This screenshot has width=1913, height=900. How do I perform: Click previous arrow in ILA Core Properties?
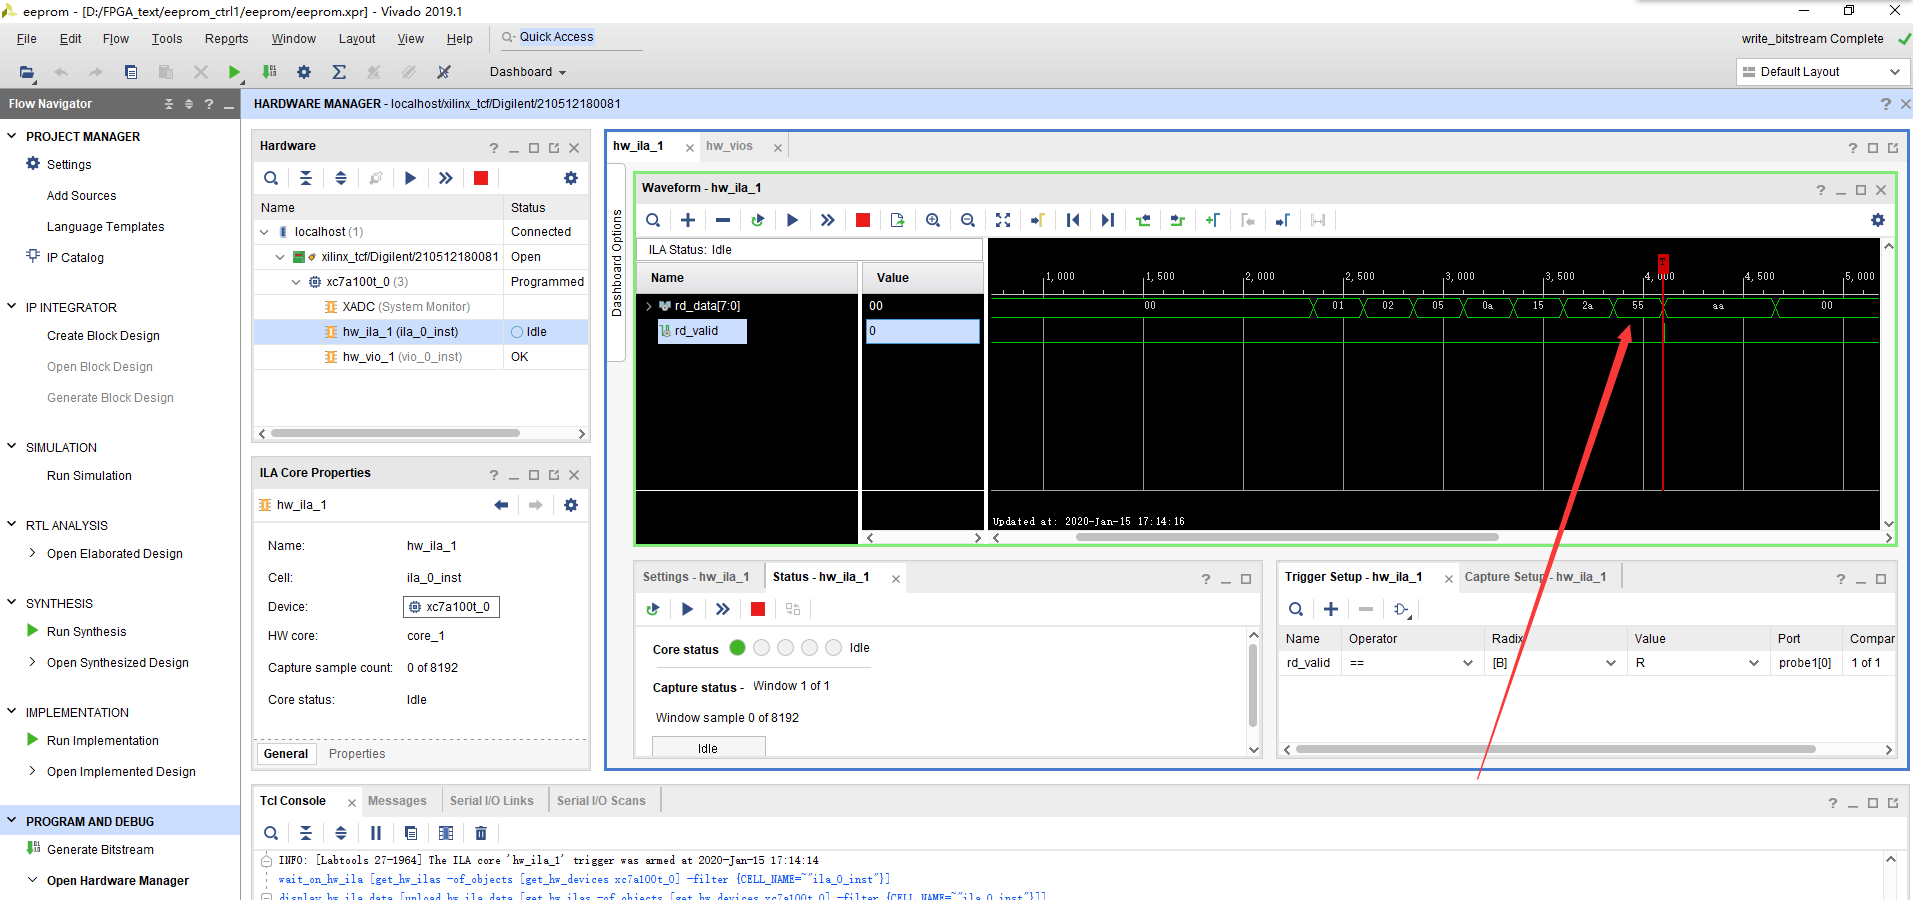(501, 505)
